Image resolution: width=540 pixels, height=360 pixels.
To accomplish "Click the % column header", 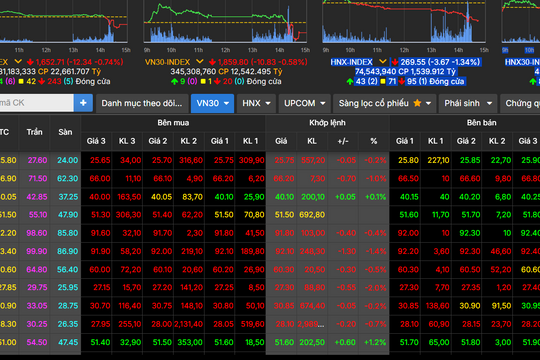I will click(374, 141).
